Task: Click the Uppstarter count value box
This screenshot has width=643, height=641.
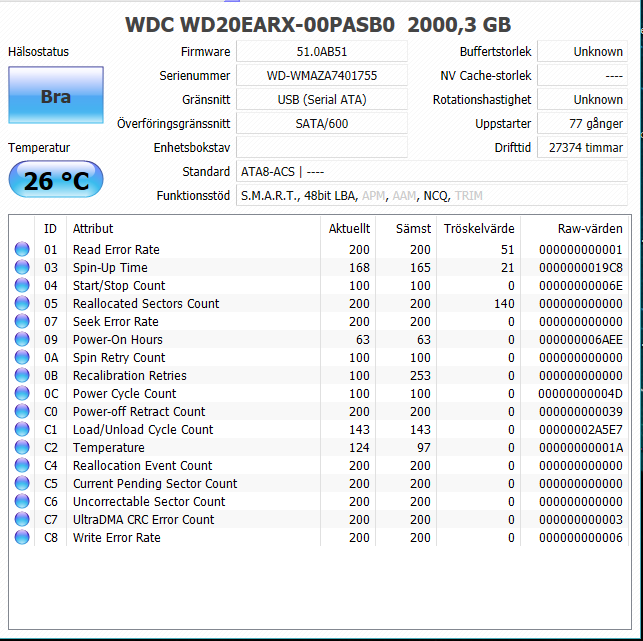Action: (x=582, y=124)
